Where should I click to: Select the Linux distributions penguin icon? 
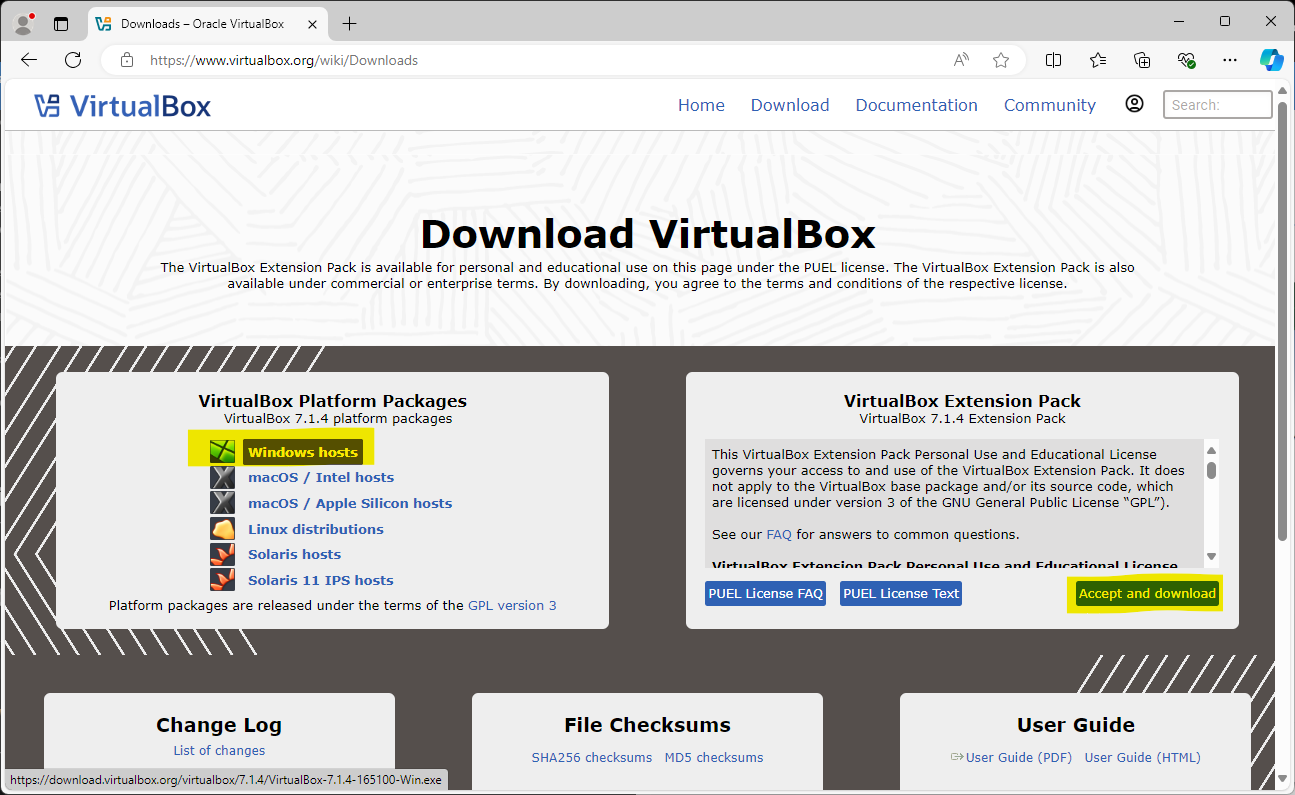pyautogui.click(x=222, y=528)
